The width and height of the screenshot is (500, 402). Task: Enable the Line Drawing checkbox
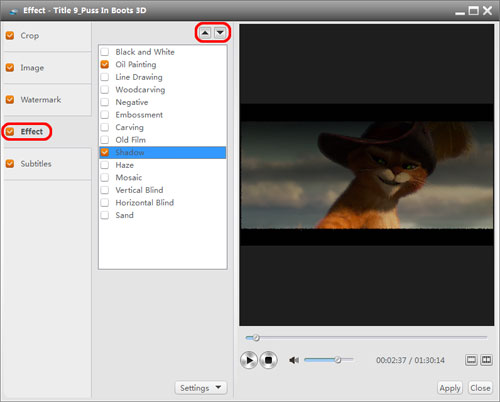point(105,77)
